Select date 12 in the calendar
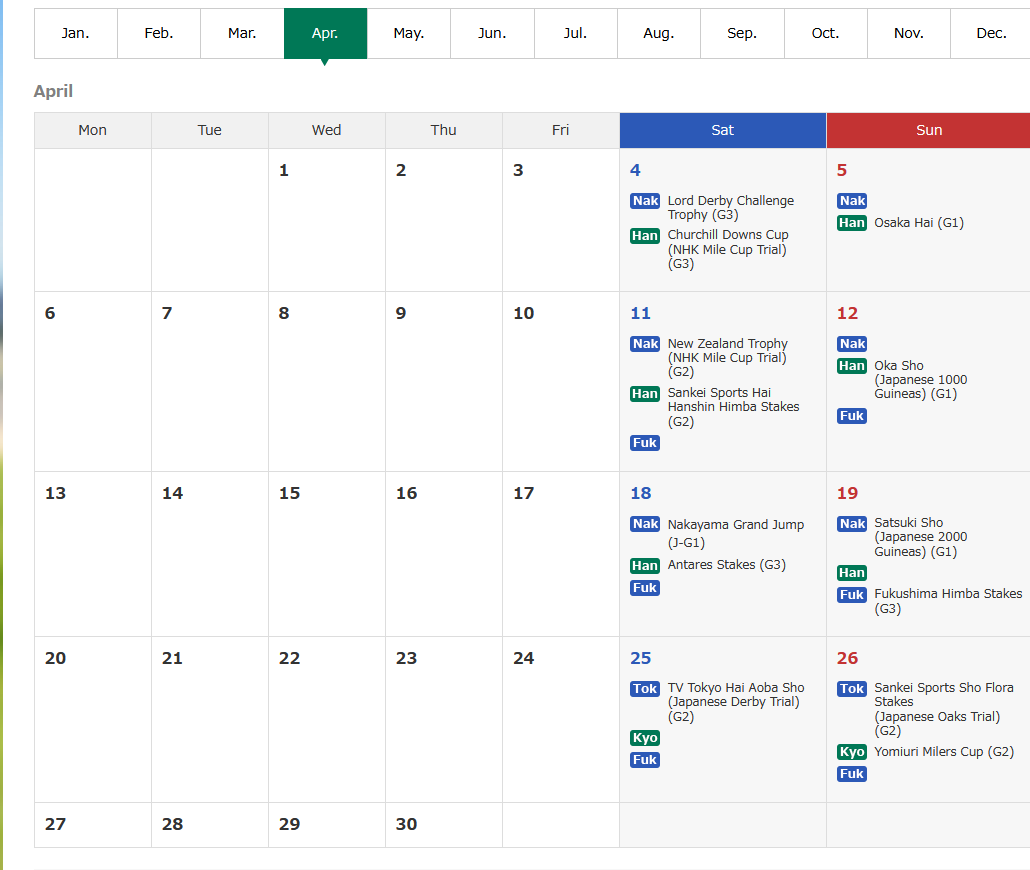This screenshot has height=870, width=1030. [847, 313]
